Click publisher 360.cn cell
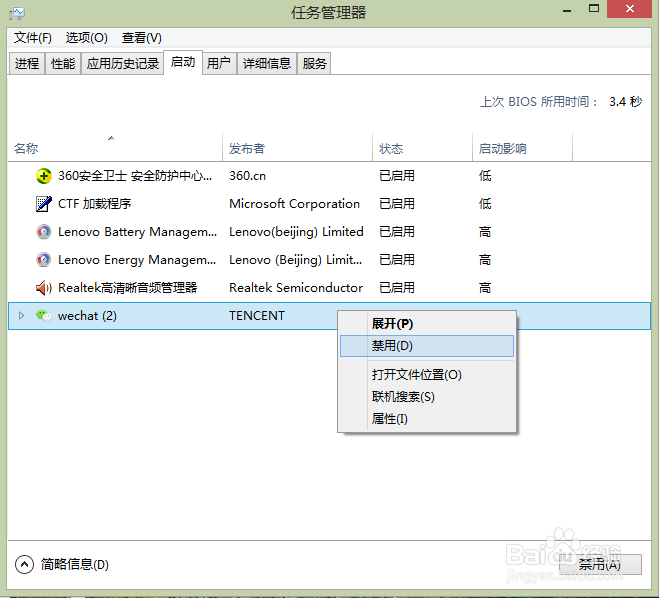The width and height of the screenshot is (659, 598). pyautogui.click(x=248, y=176)
